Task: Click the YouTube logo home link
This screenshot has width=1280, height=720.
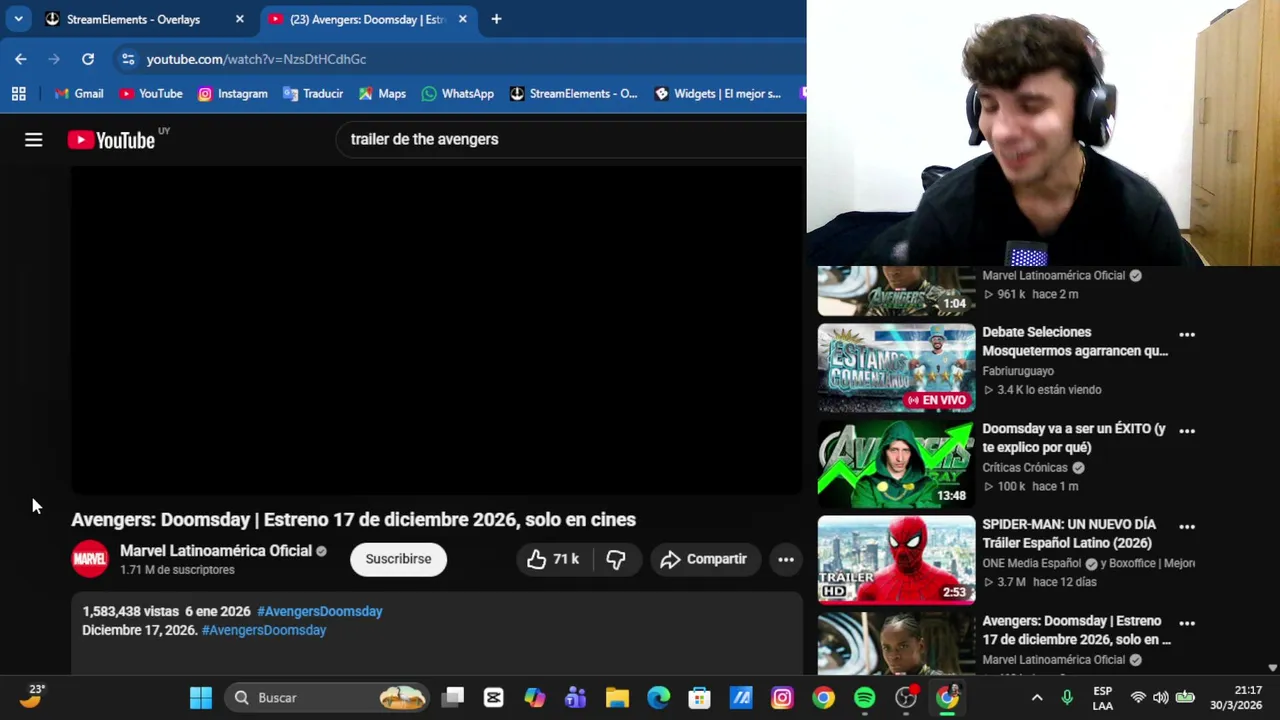Action: (x=112, y=140)
